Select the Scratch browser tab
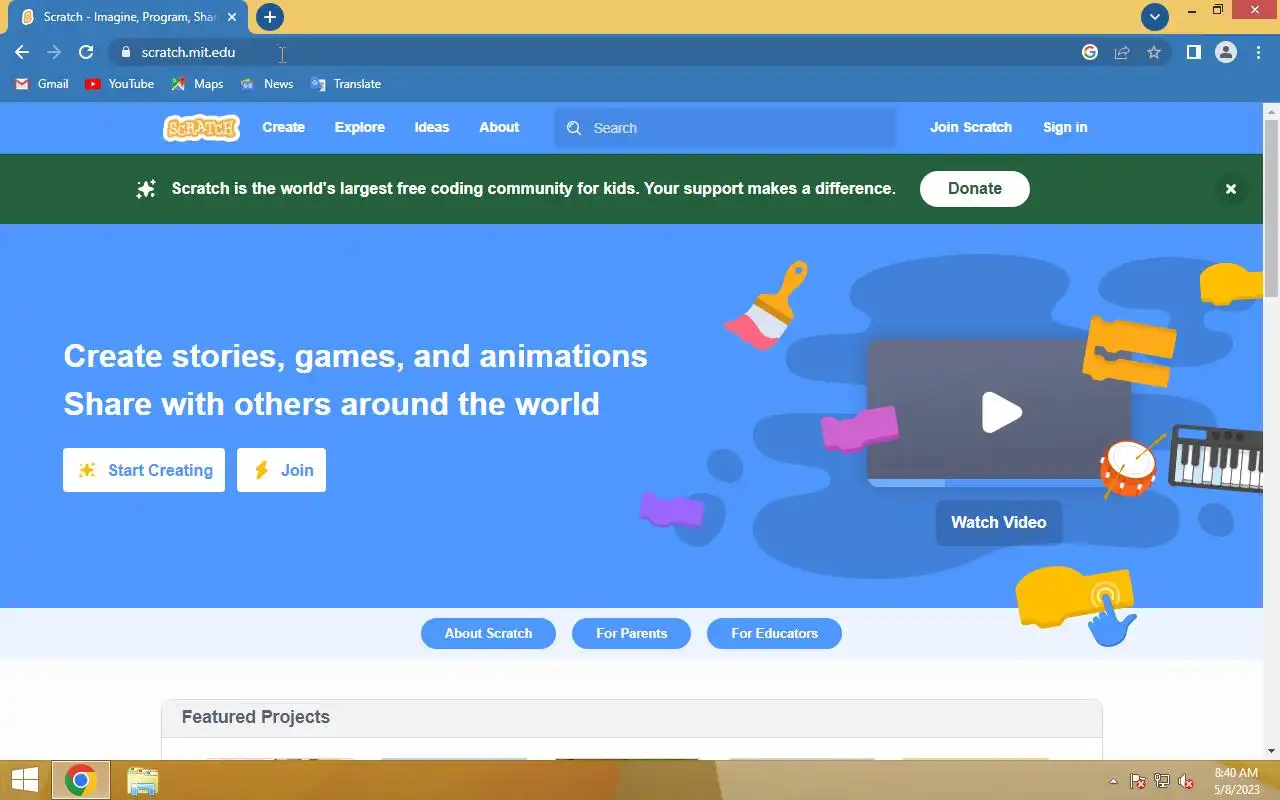 130,17
